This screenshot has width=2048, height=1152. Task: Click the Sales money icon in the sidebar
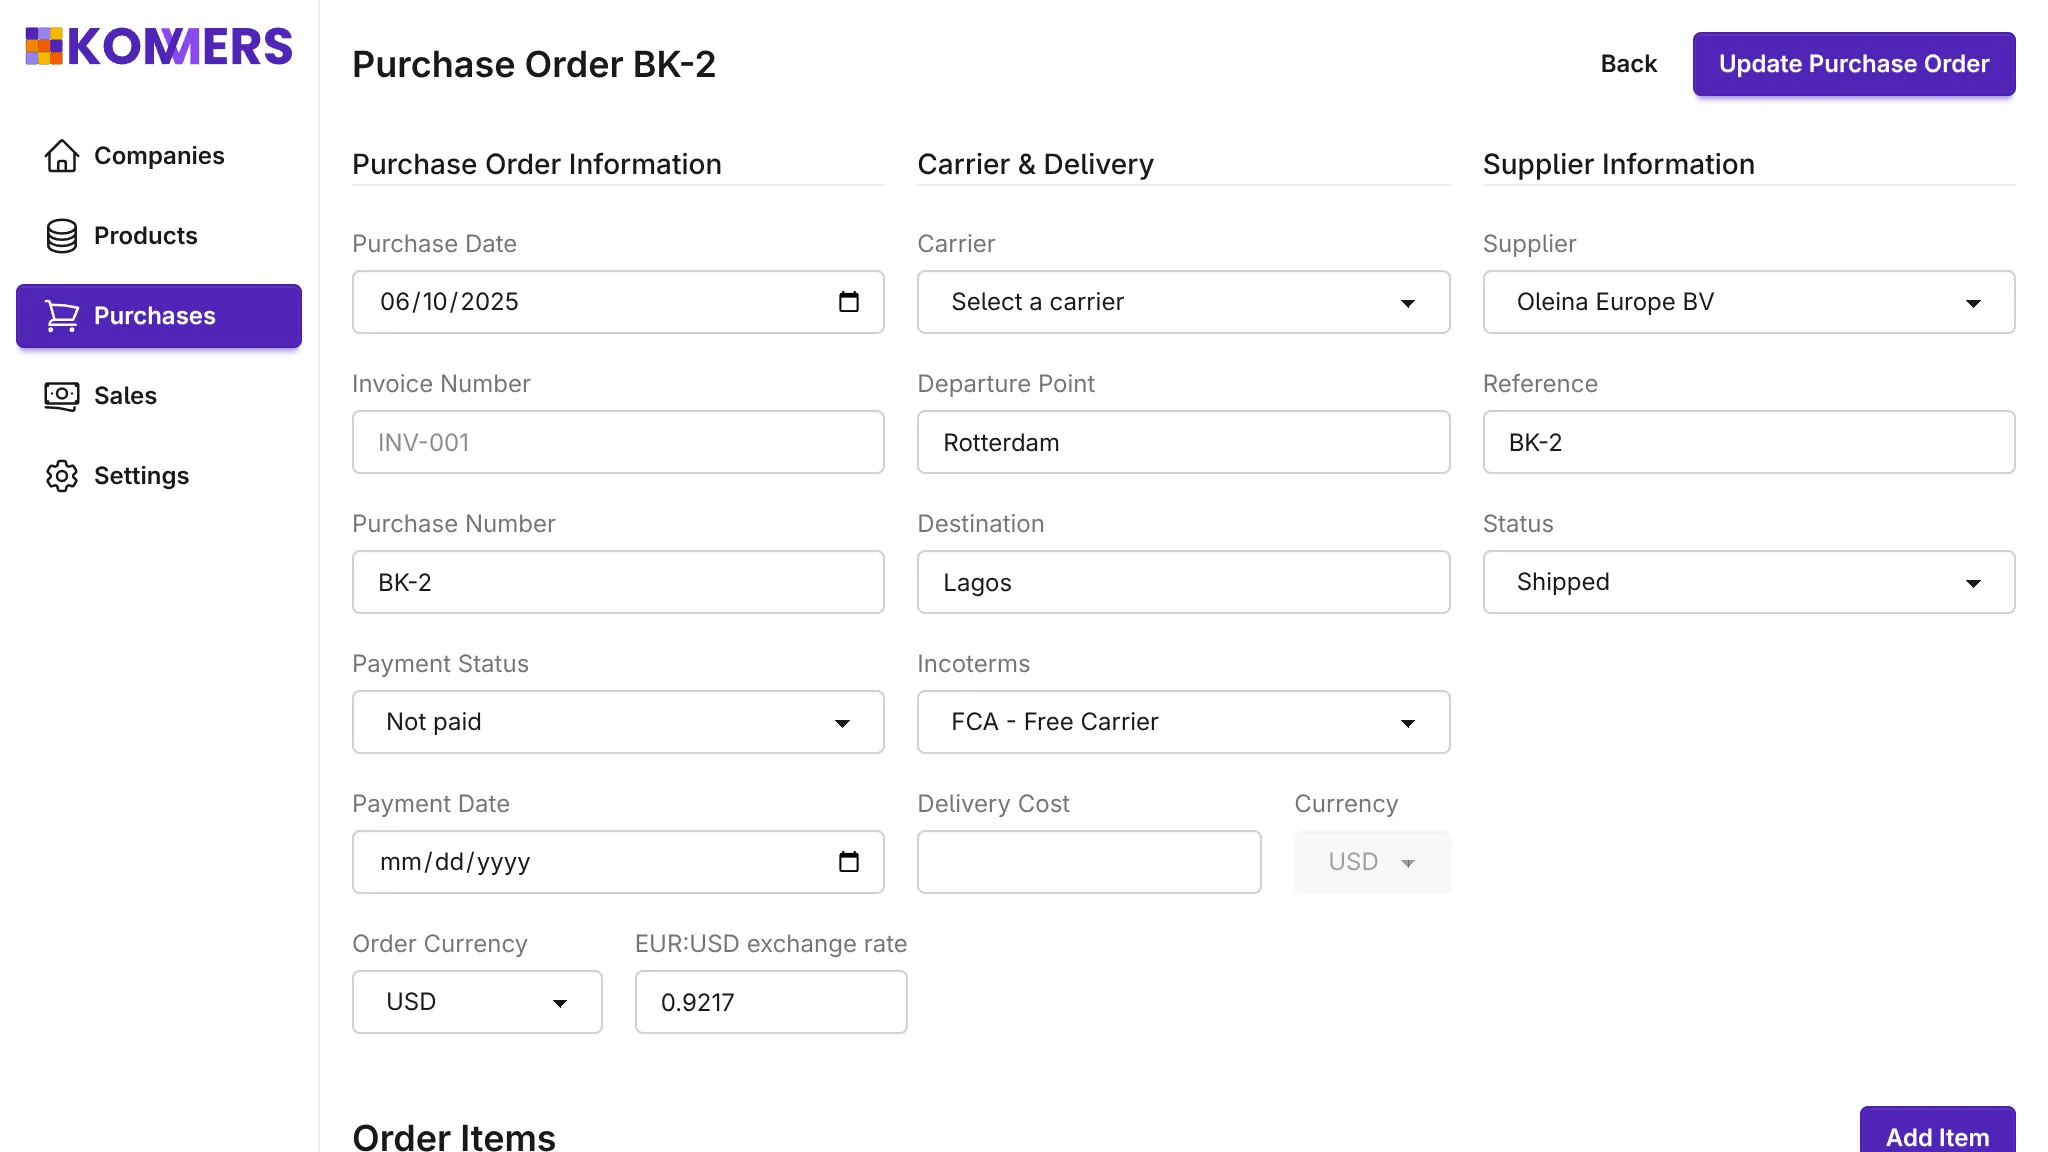61,396
